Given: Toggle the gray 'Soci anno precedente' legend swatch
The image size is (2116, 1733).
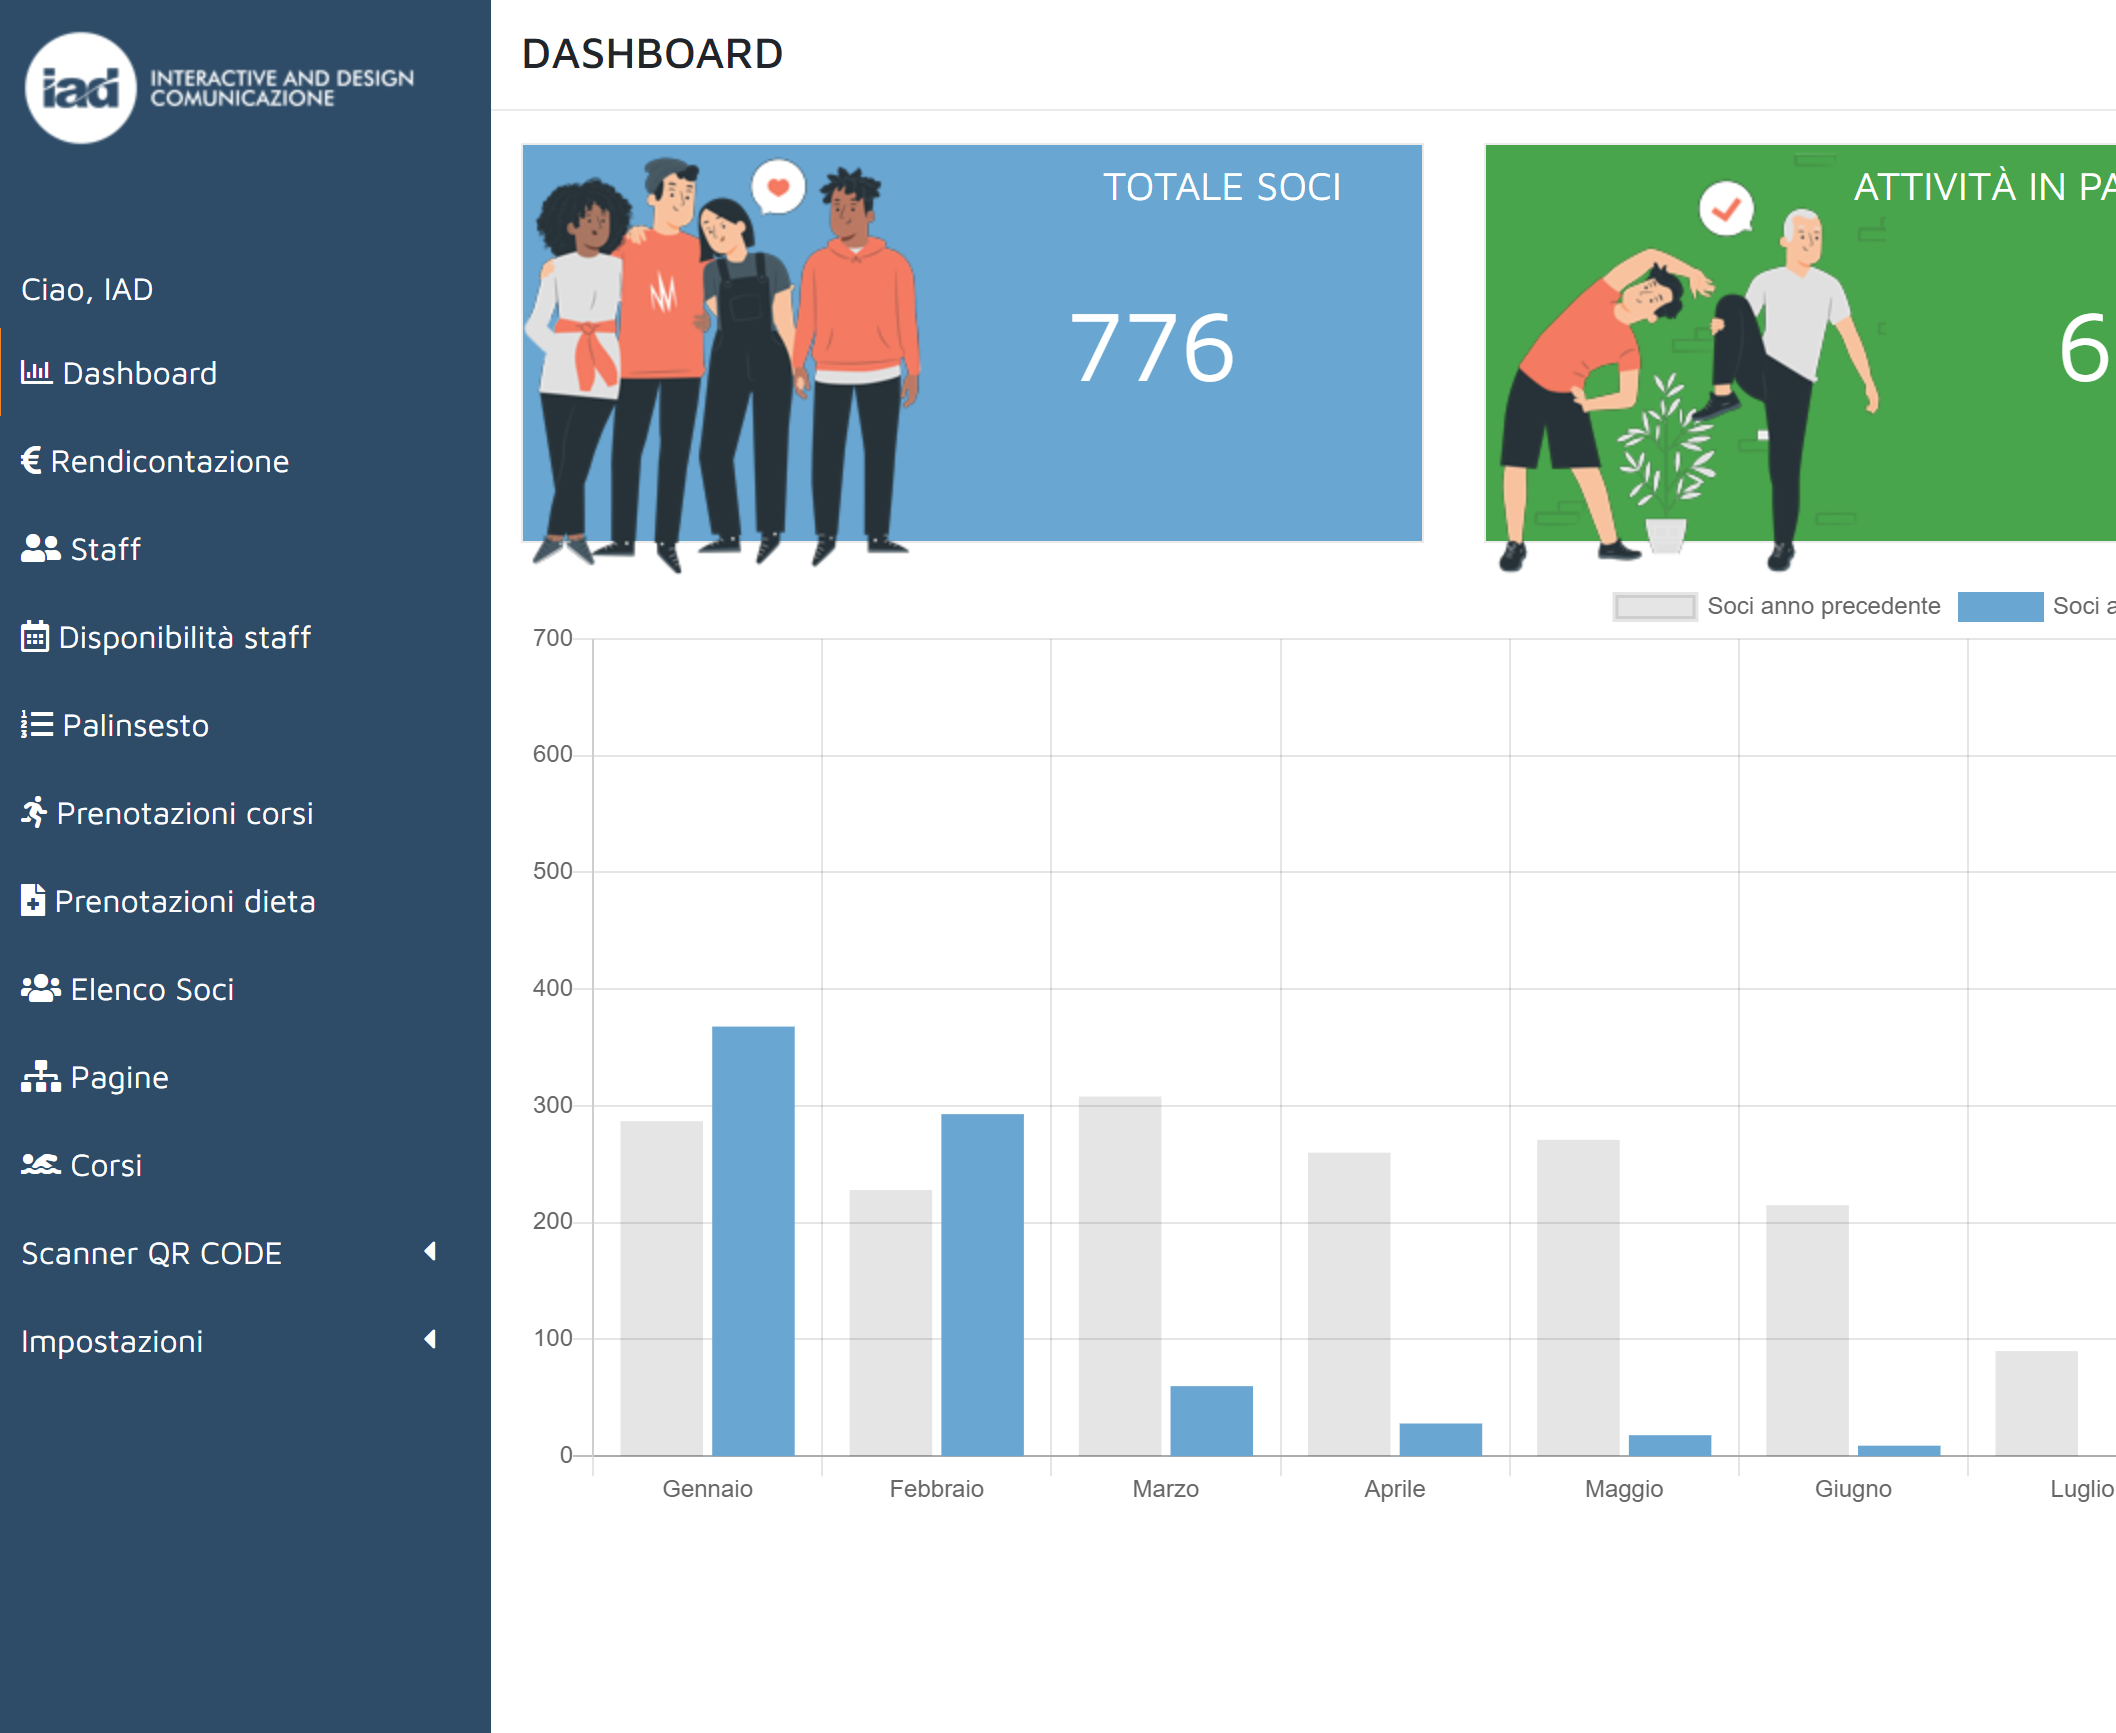Looking at the screenshot, I should (x=1654, y=606).
